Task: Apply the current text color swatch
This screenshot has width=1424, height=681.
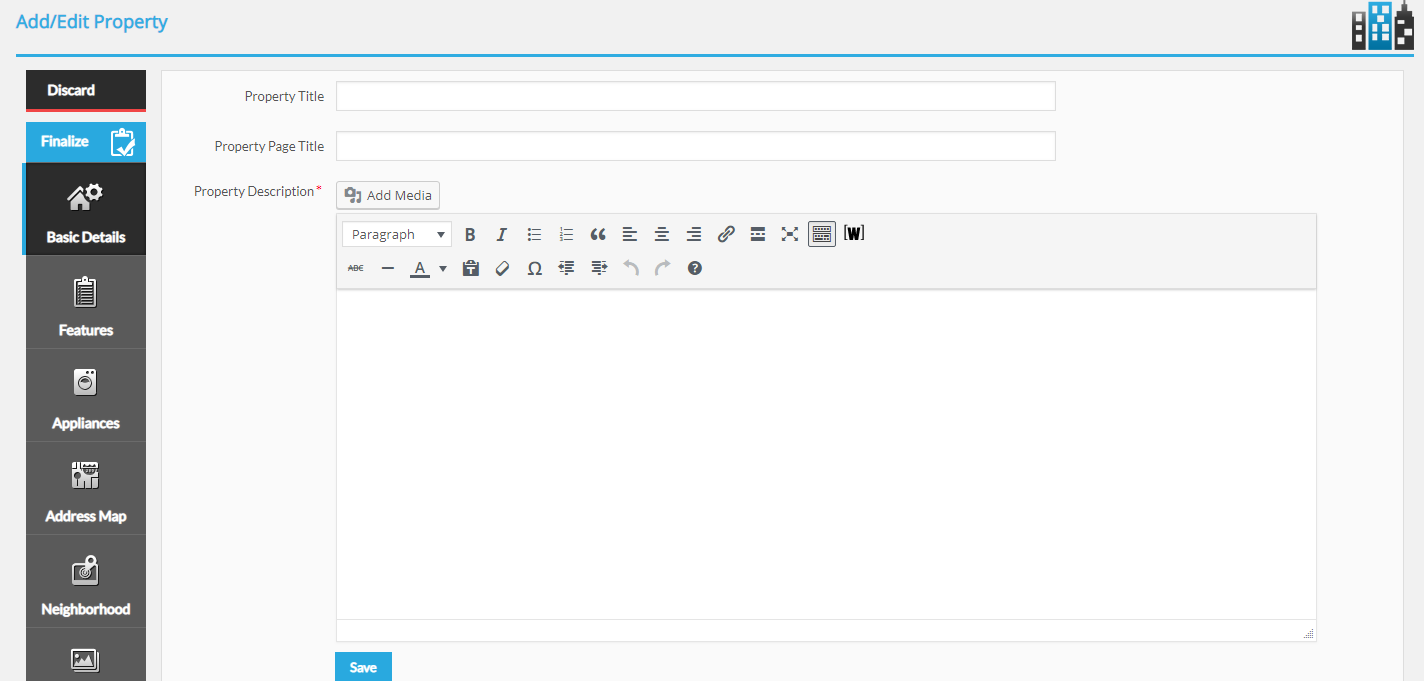Action: 420,268
